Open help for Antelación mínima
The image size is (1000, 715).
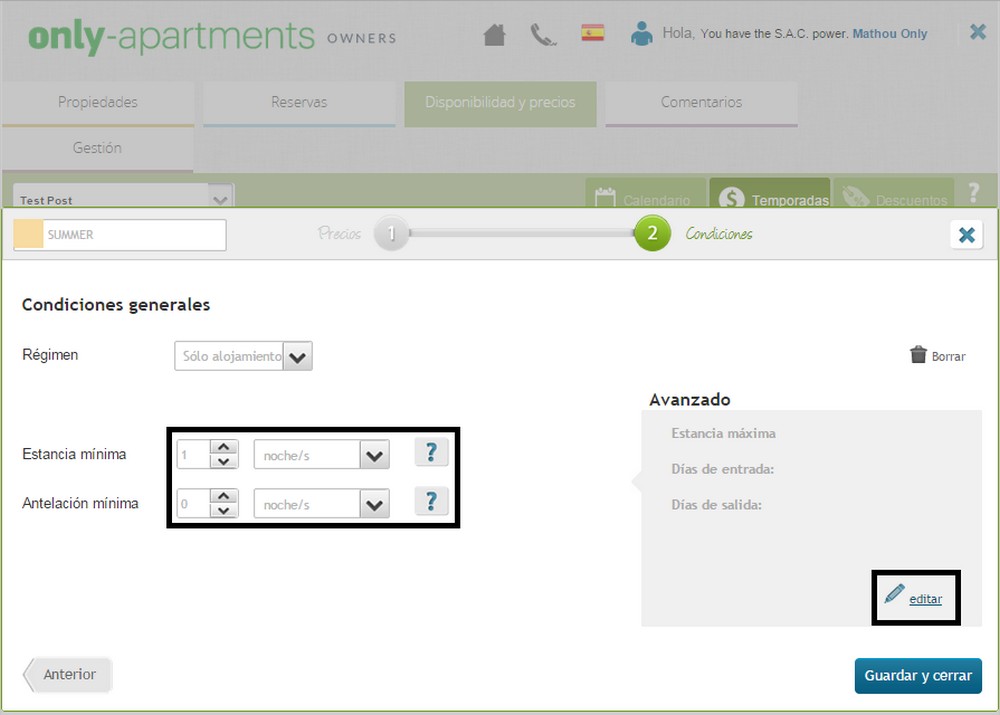431,501
